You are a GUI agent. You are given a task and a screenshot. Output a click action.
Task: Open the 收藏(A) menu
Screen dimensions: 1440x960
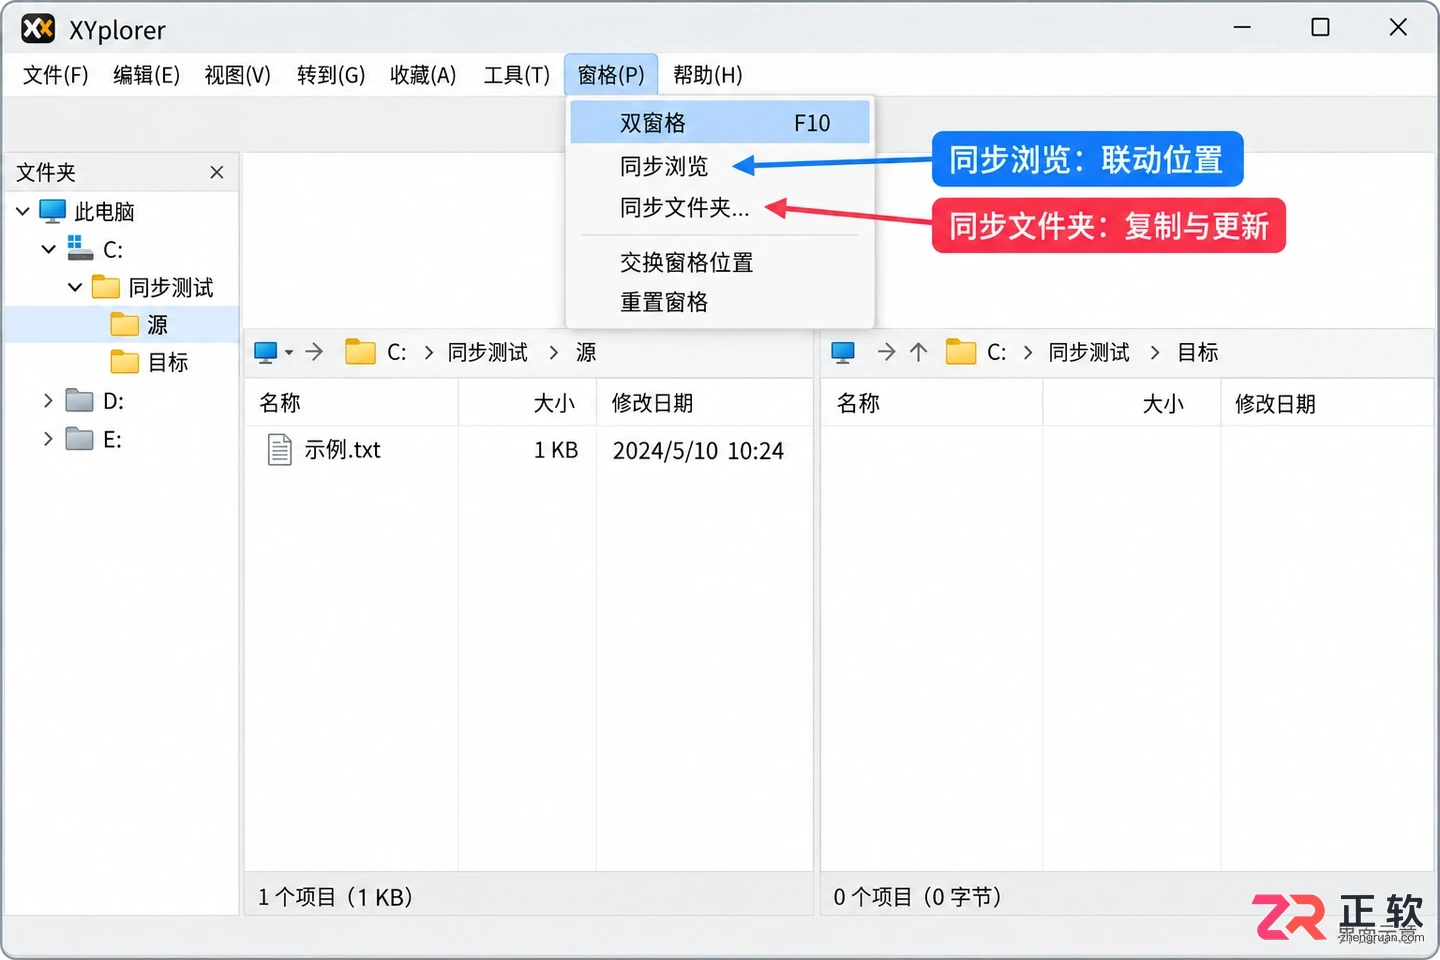[x=423, y=75]
